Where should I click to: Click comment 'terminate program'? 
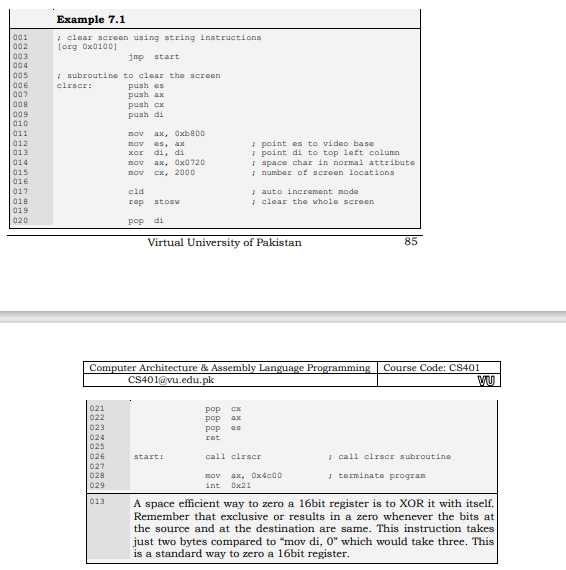pyautogui.click(x=377, y=475)
